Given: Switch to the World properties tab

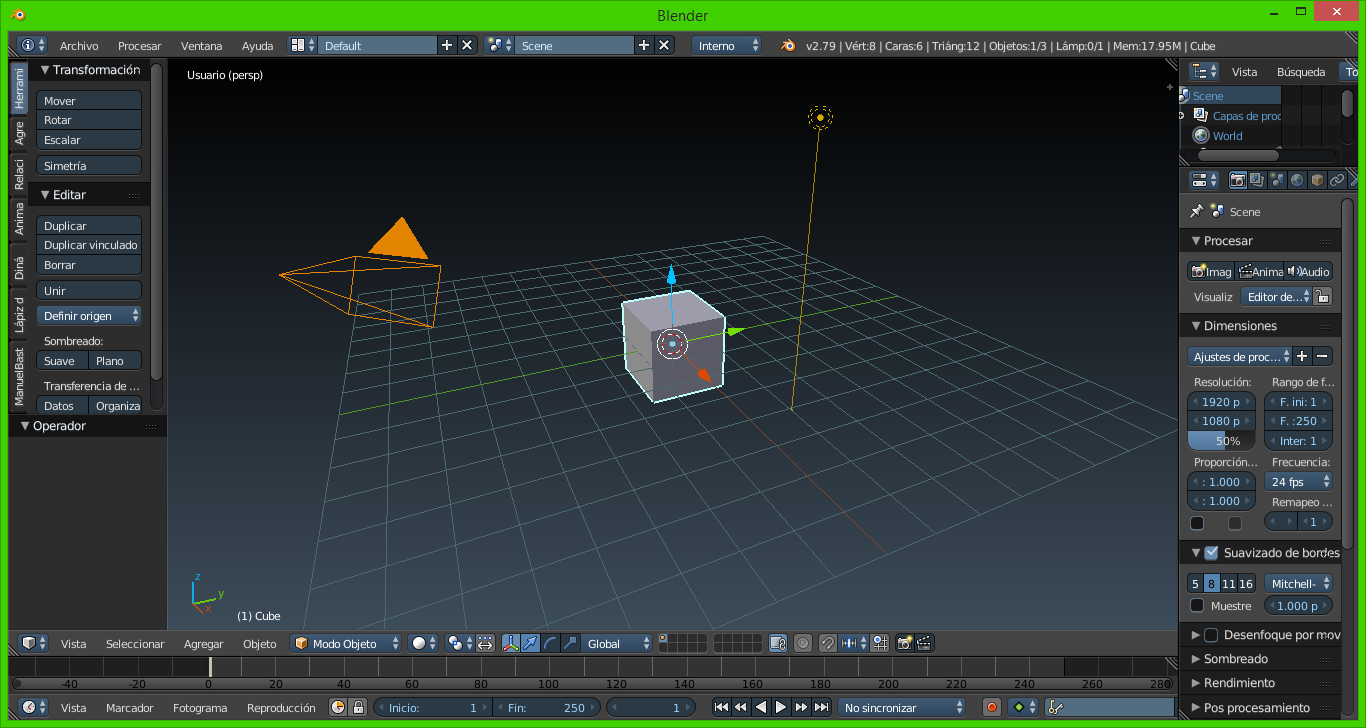Looking at the screenshot, I should (x=1297, y=180).
